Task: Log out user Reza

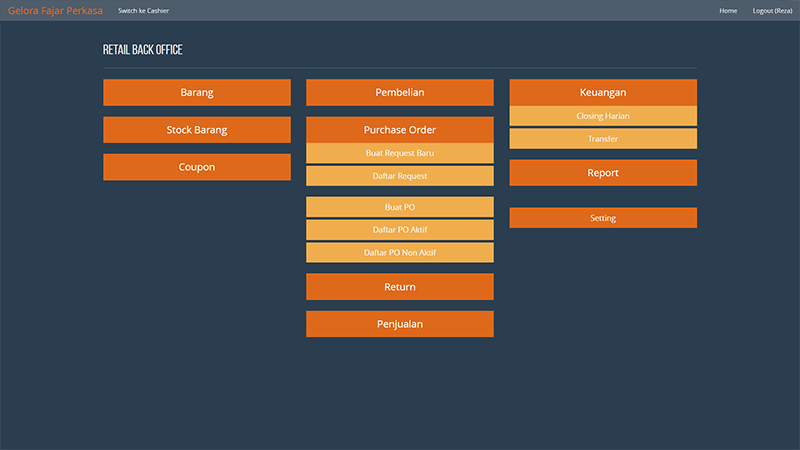Action: coord(772,10)
